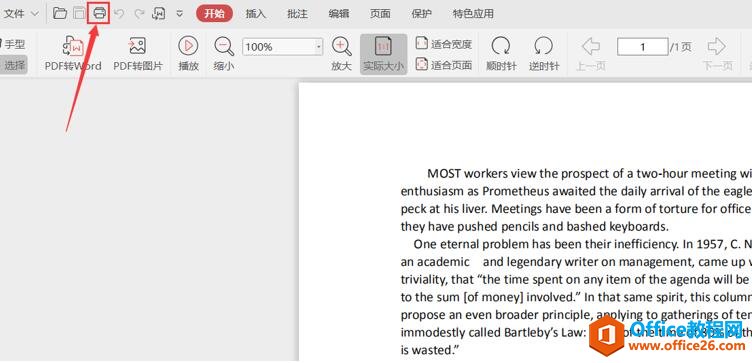Click the words "Bartleby's Law" in document
Viewport: 752px width, 363px height.
pos(544,332)
